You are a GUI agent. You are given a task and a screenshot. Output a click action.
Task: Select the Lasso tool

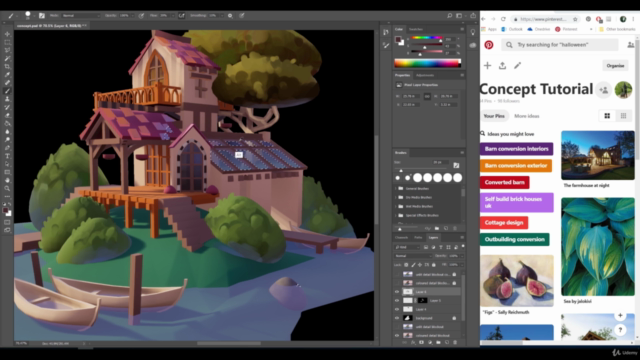7,50
